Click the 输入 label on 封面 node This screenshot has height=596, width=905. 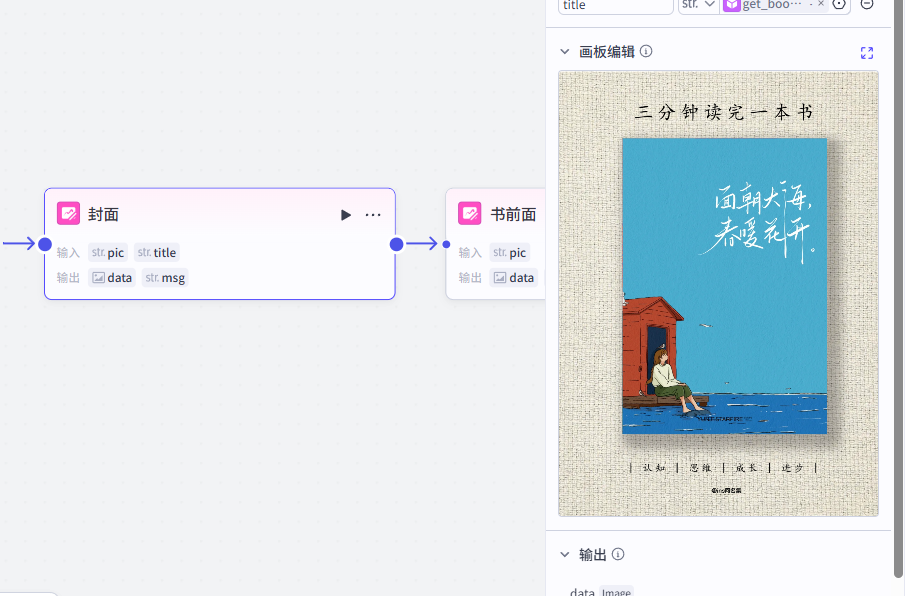68,253
